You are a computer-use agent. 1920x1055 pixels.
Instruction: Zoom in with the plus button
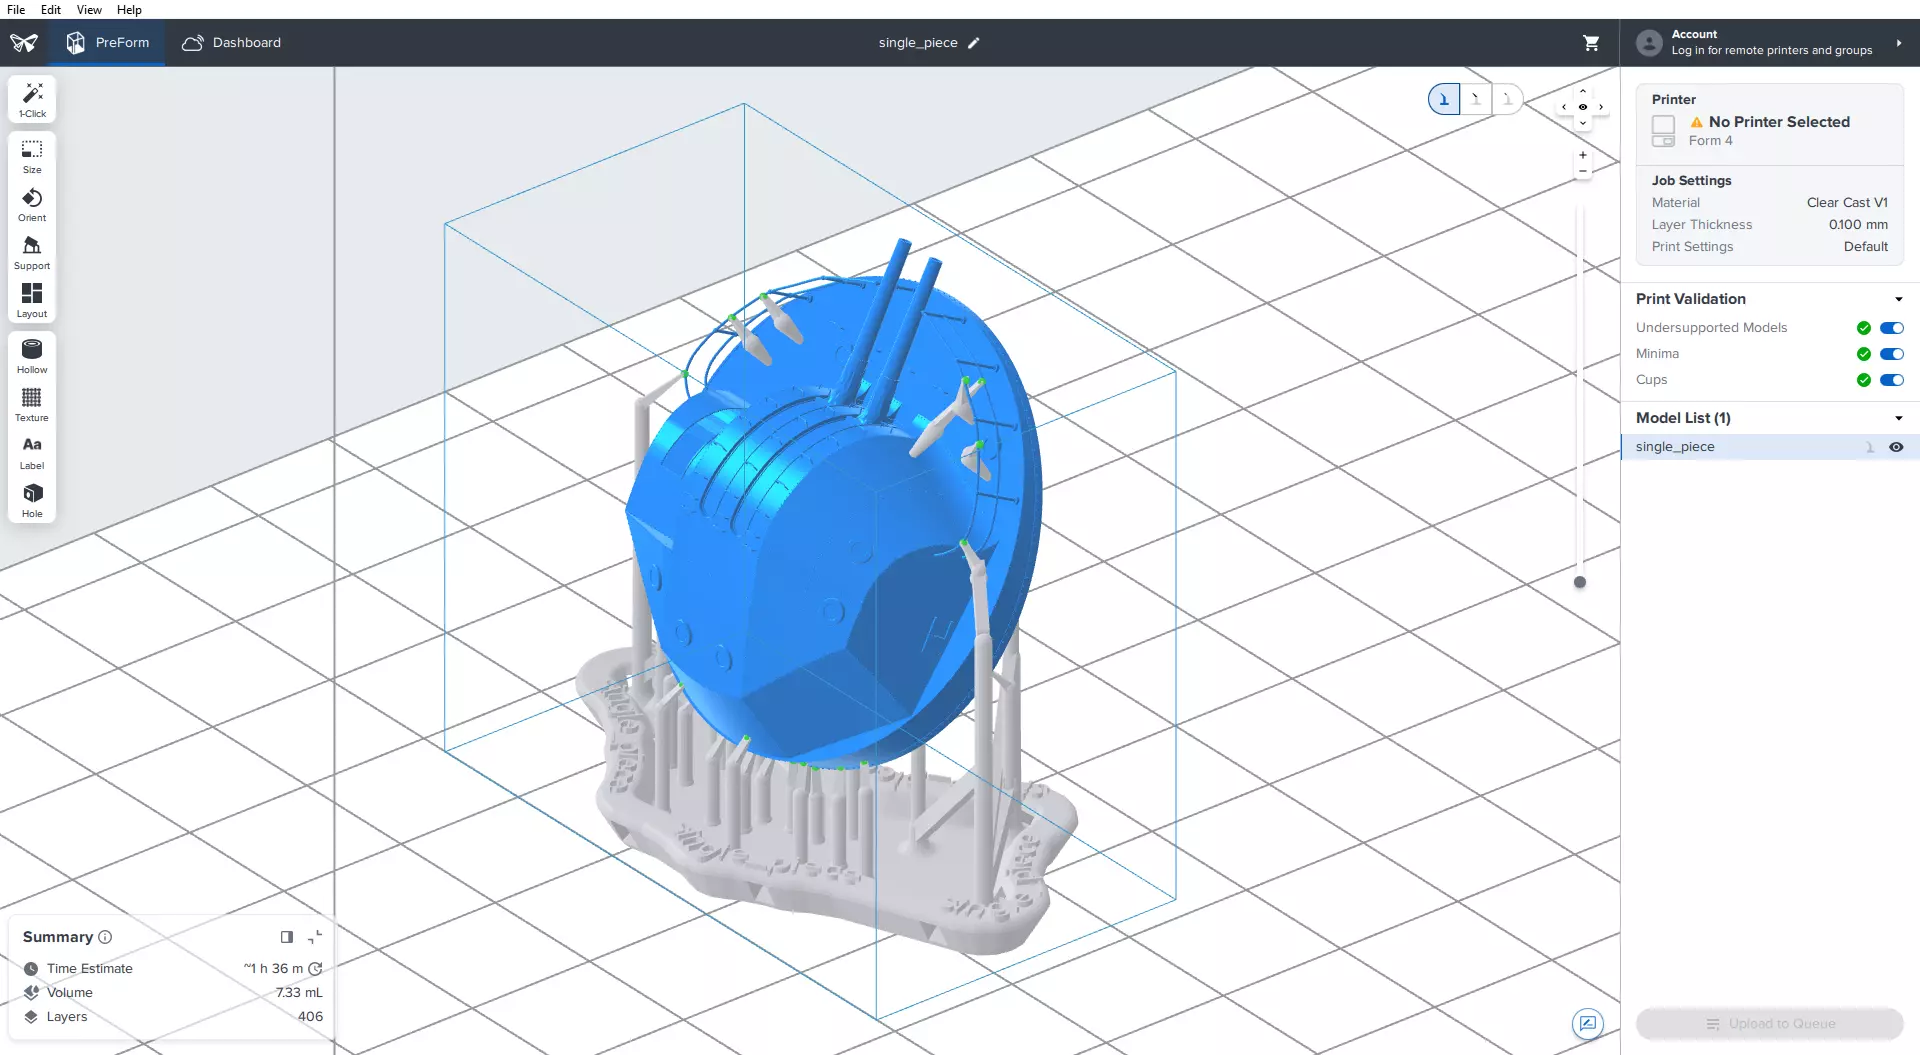coord(1583,155)
